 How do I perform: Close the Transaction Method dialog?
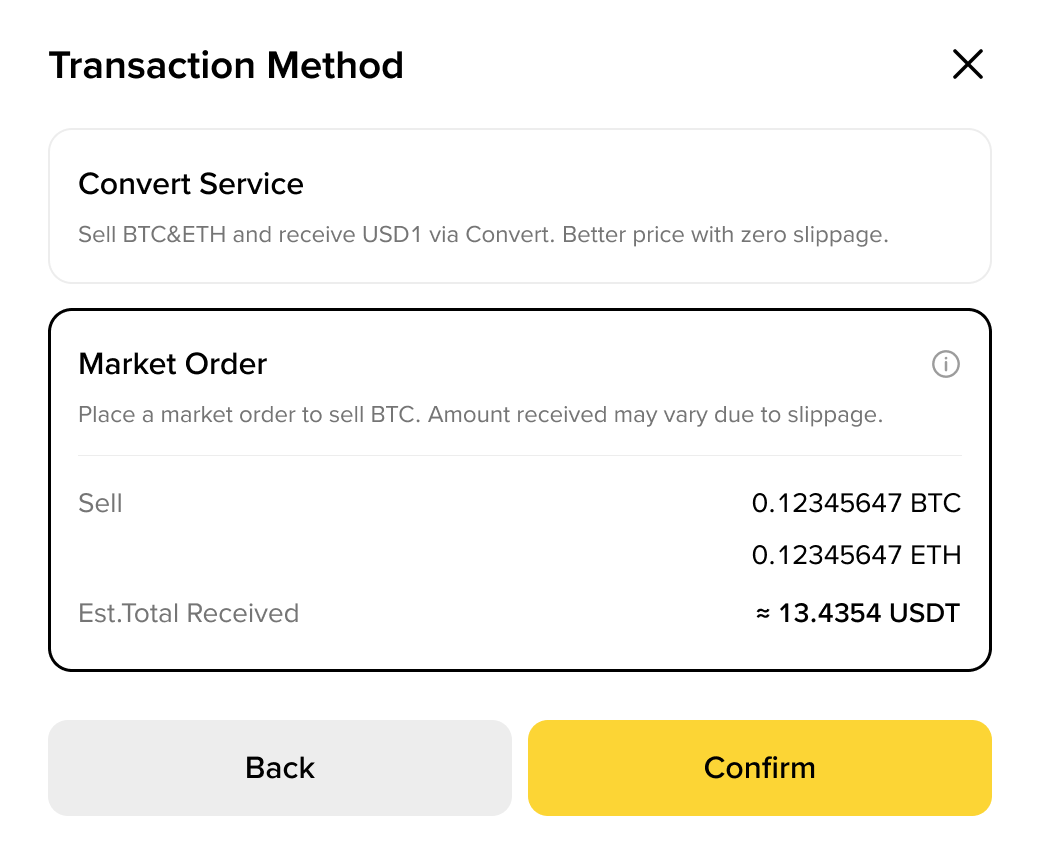pyautogui.click(x=968, y=64)
